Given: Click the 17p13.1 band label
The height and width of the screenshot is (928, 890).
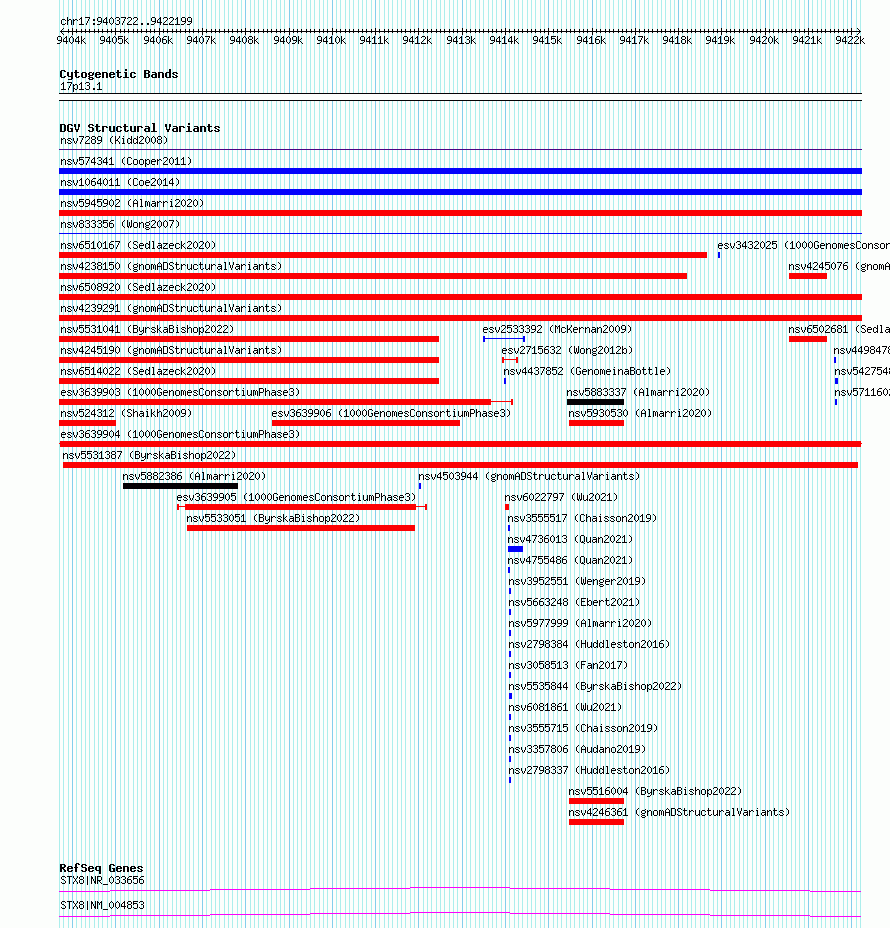Looking at the screenshot, I should 81,86.
